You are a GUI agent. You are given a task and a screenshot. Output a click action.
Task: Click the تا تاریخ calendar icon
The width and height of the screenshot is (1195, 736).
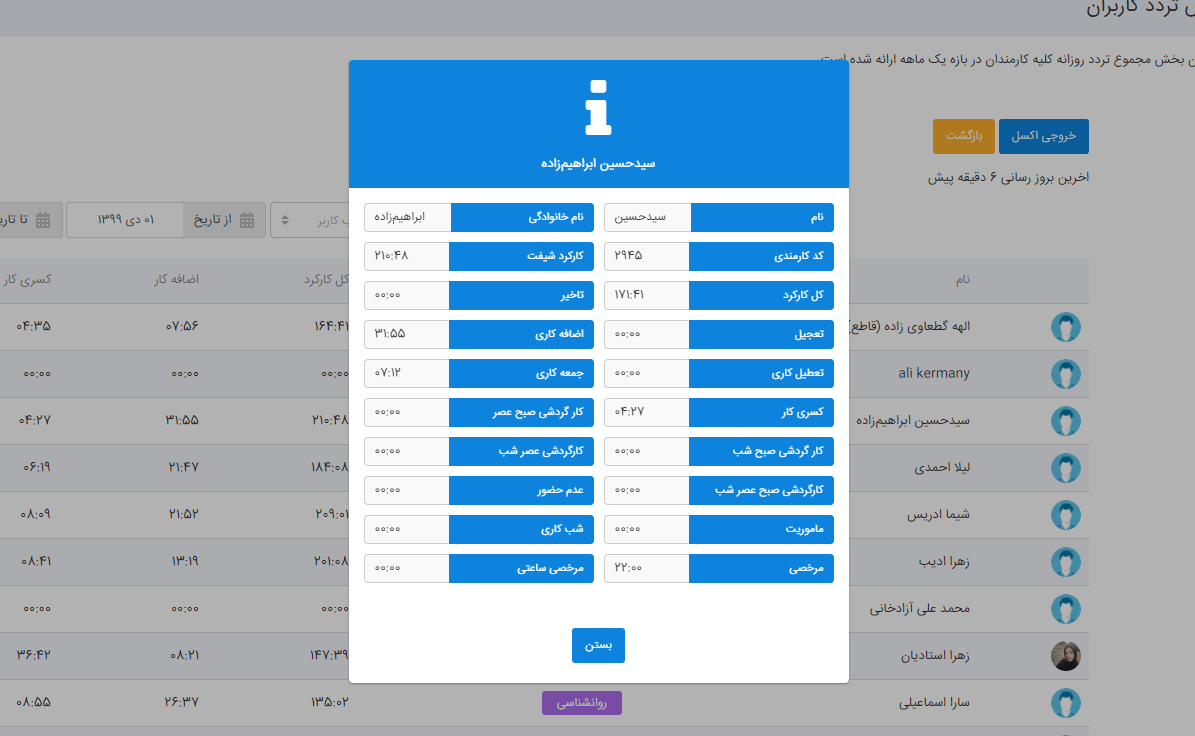[x=43, y=220]
